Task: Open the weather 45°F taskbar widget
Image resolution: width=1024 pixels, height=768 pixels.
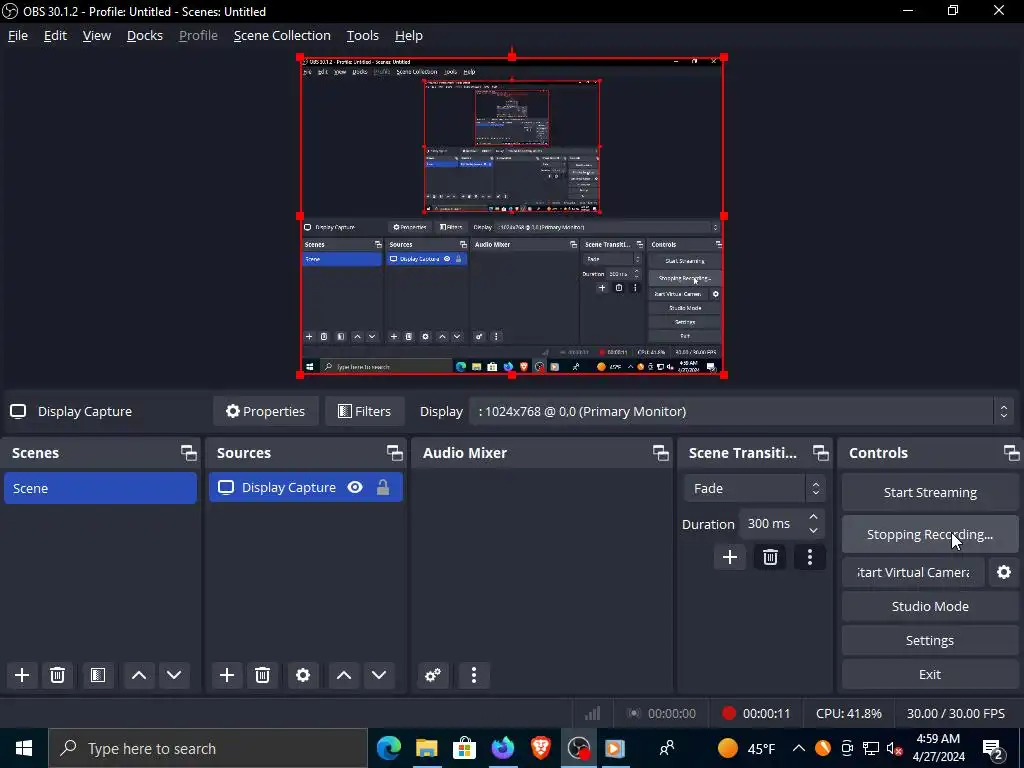Action: pyautogui.click(x=746, y=748)
